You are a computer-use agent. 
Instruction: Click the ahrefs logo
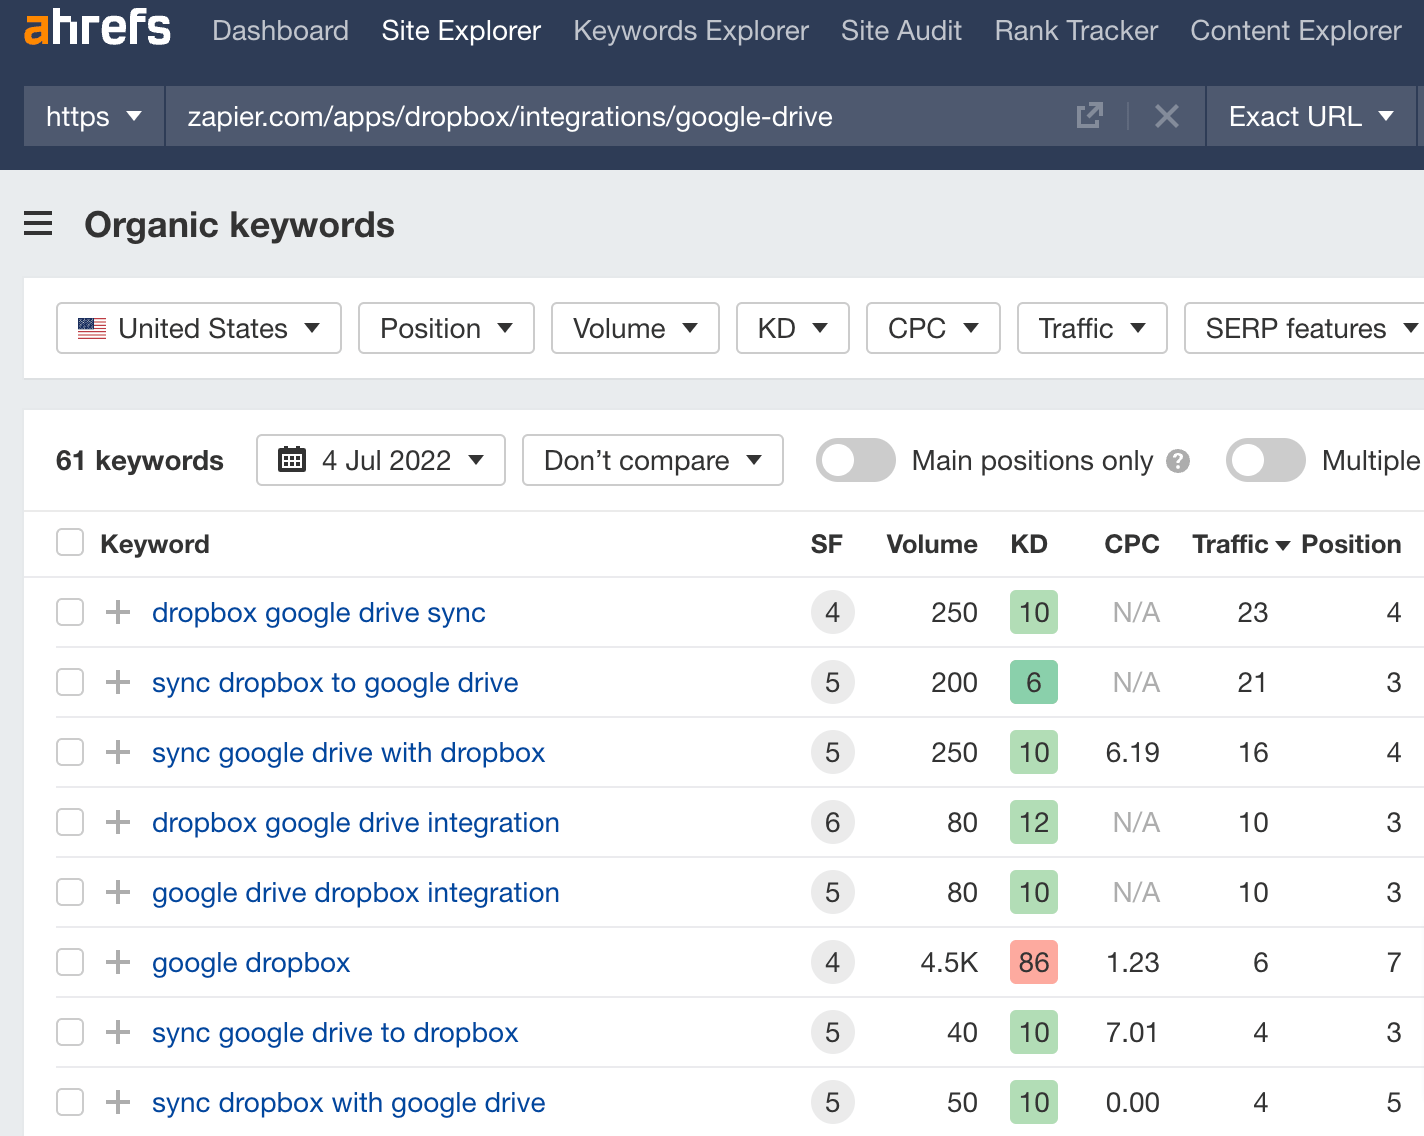tap(96, 29)
